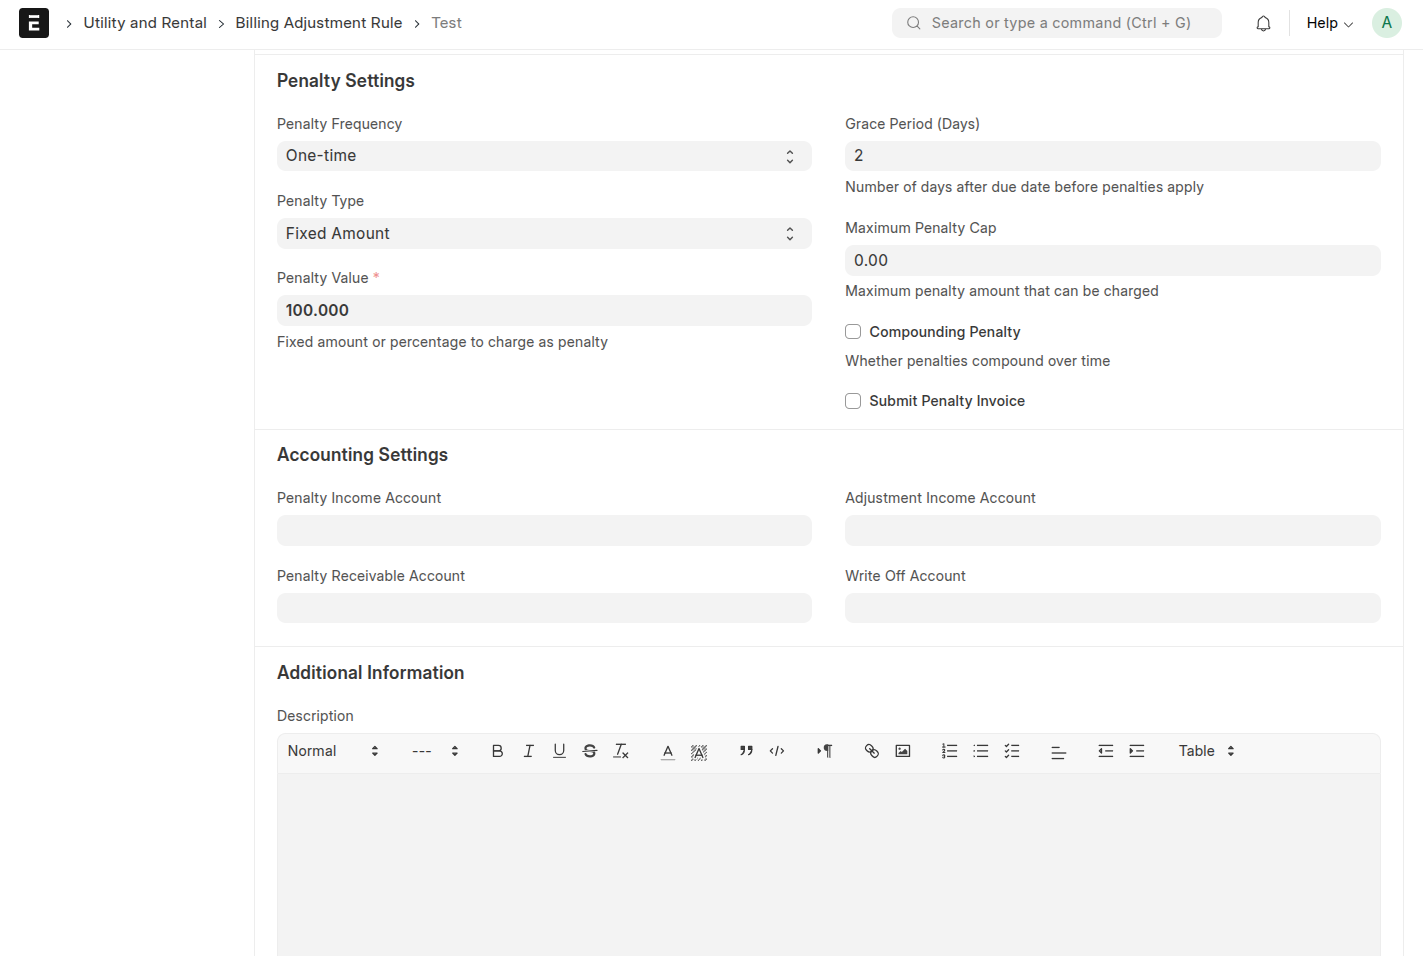Open the Normal heading style dropdown
Image resolution: width=1423 pixels, height=956 pixels.
point(334,751)
